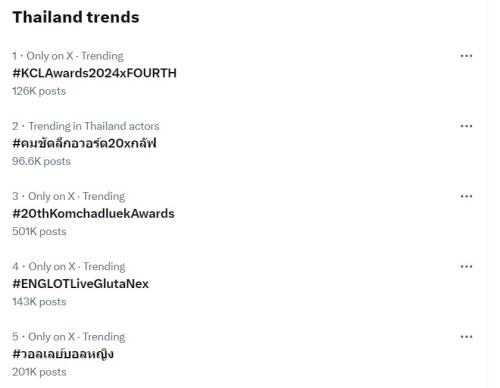Open more options for #ENGLOTLiveGlutaNex trend

point(466,267)
